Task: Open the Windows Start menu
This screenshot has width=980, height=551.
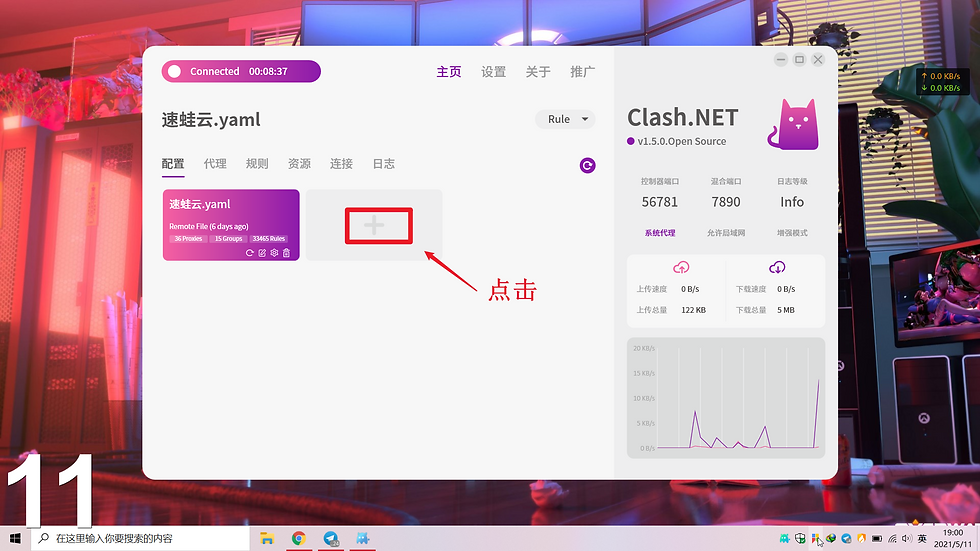Action: pos(15,538)
